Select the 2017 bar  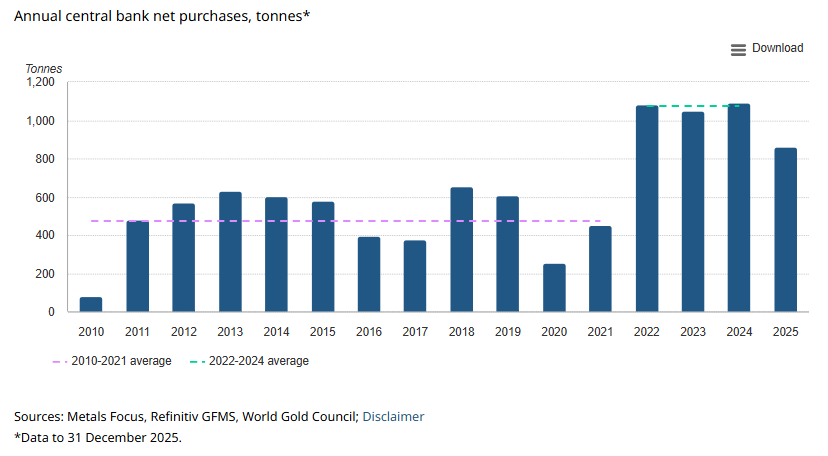(x=415, y=277)
